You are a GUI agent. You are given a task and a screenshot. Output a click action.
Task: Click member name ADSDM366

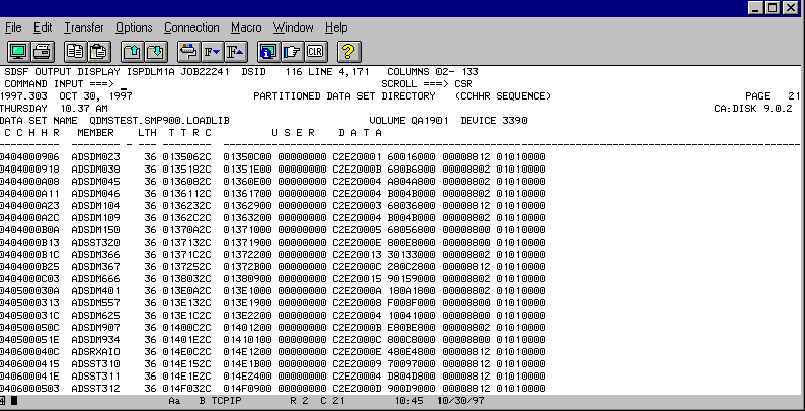click(96, 255)
